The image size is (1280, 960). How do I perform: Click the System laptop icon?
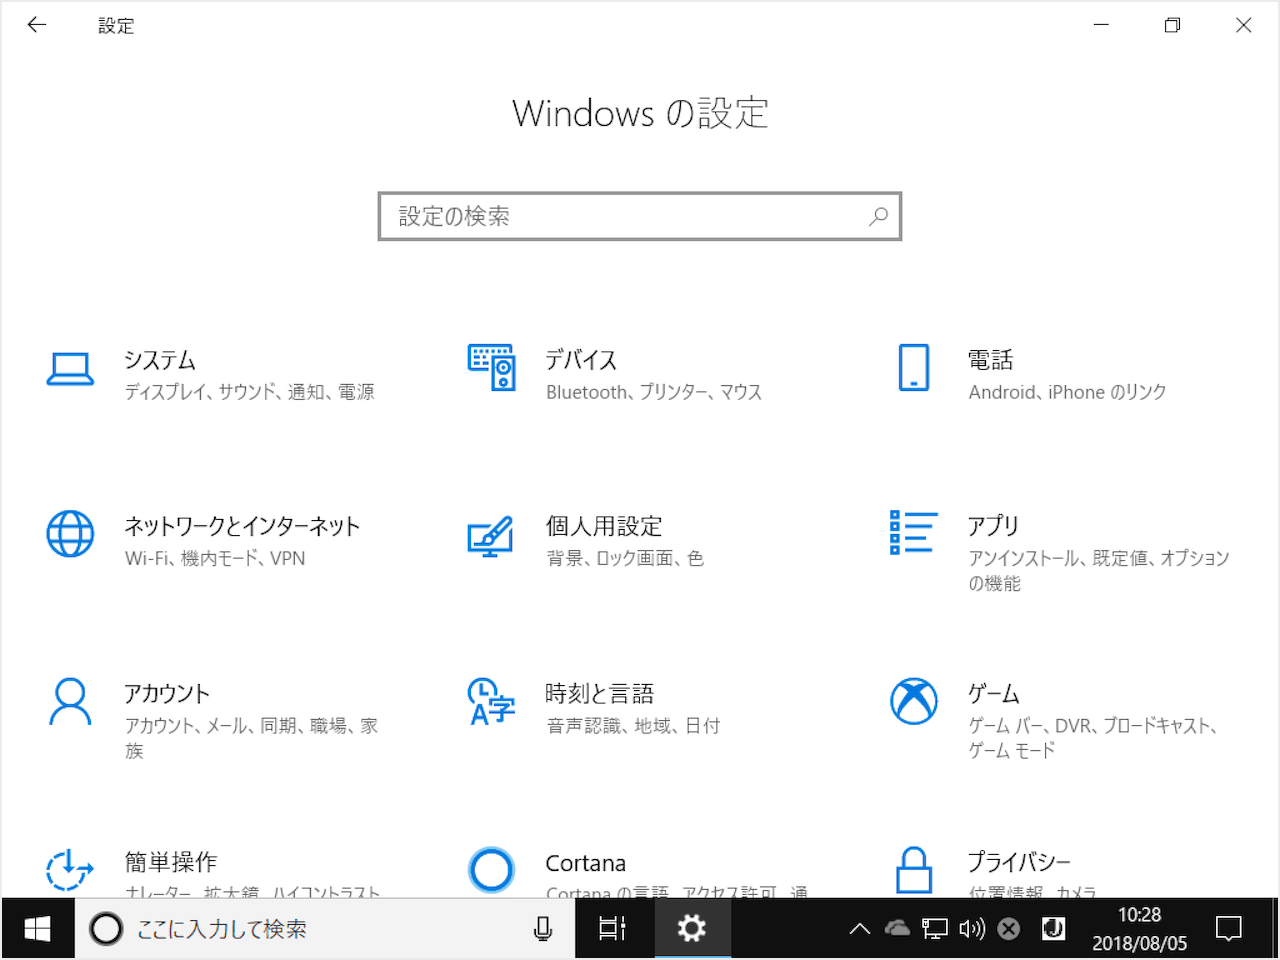(70, 368)
